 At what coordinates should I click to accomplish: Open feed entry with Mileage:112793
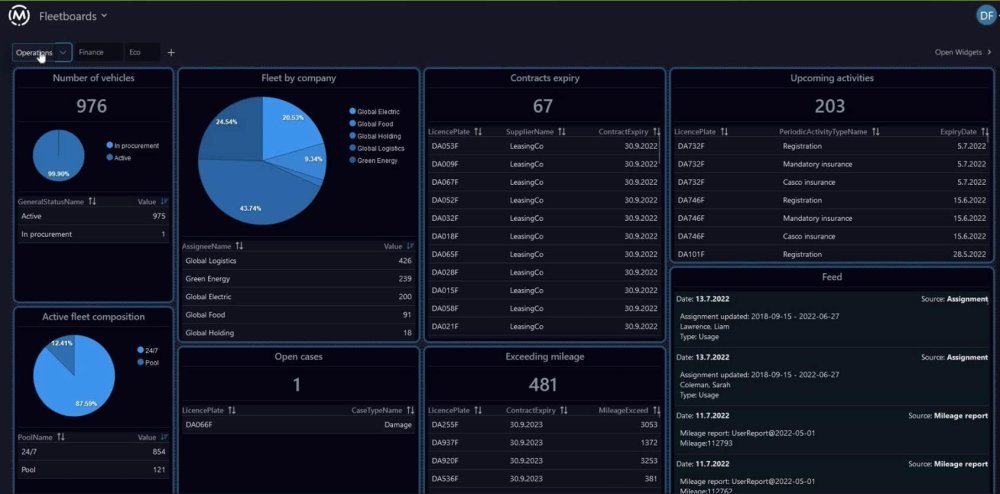click(x=832, y=432)
